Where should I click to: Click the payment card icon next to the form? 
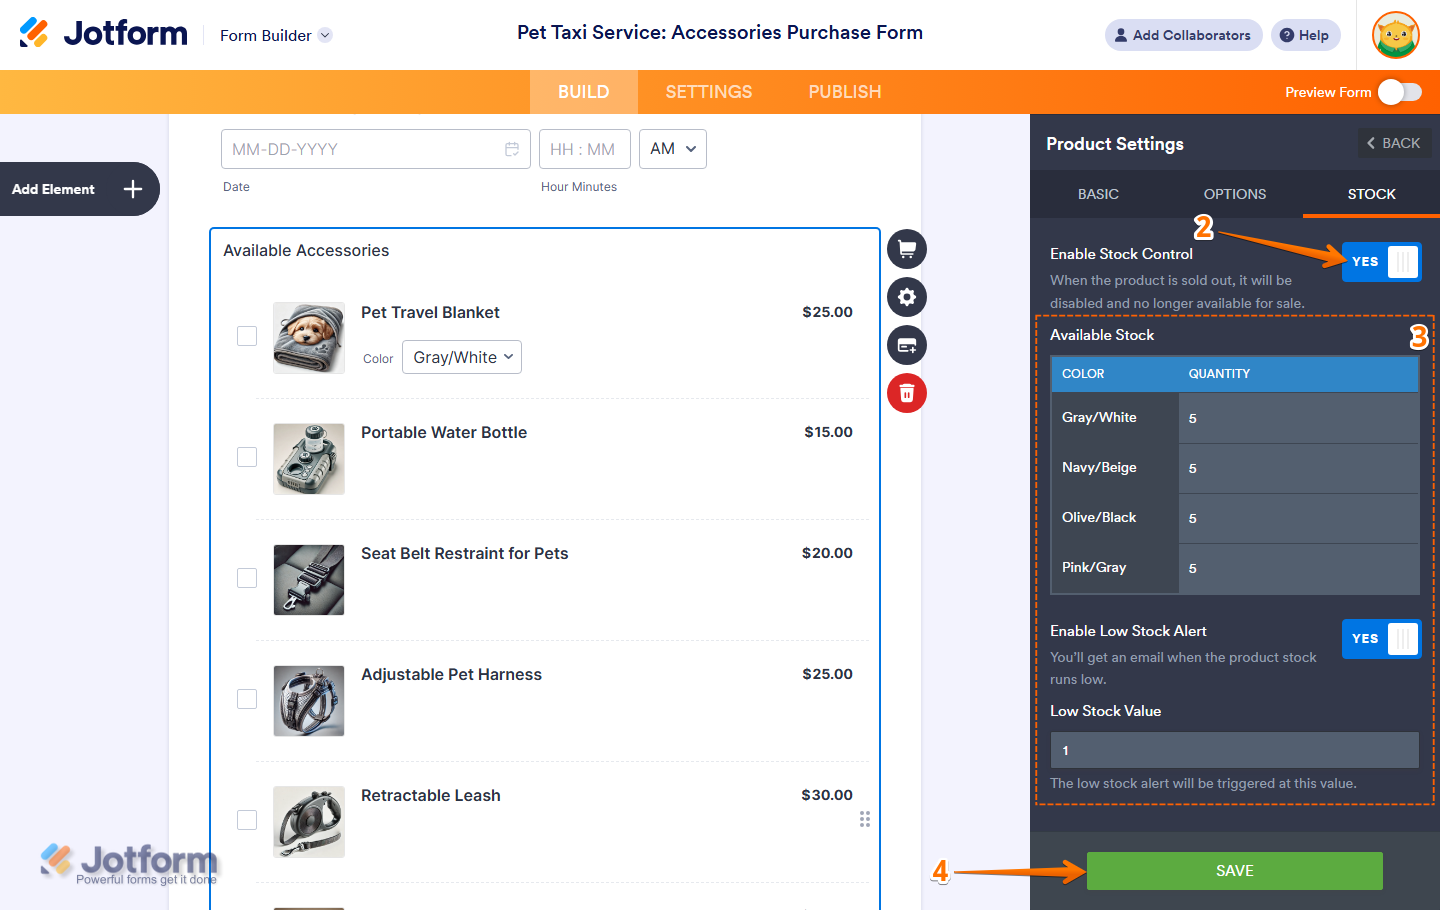[906, 345]
